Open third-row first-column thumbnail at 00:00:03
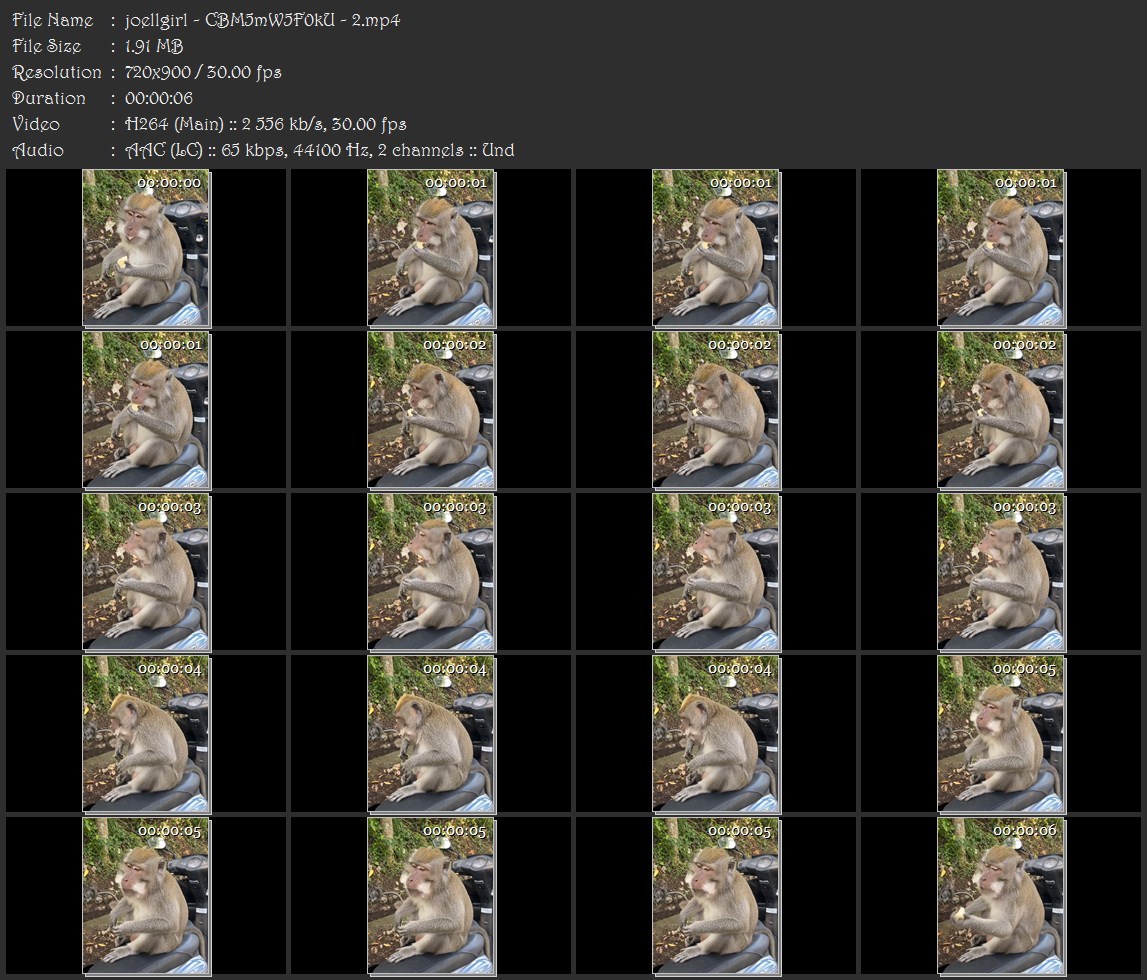The height and width of the screenshot is (980, 1147). click(146, 573)
